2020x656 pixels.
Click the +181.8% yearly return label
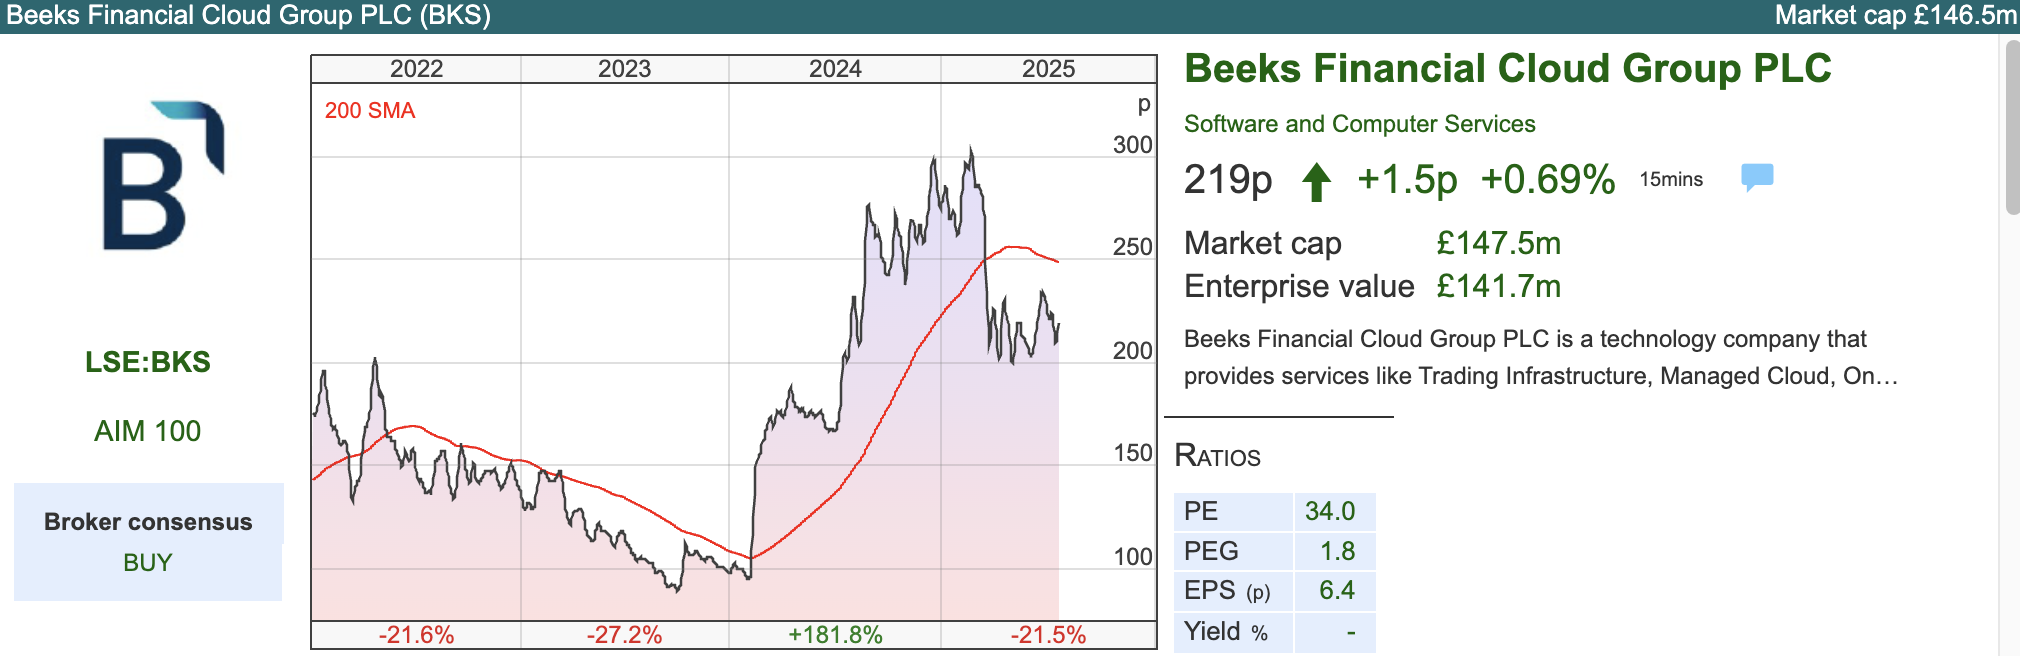[x=835, y=635]
